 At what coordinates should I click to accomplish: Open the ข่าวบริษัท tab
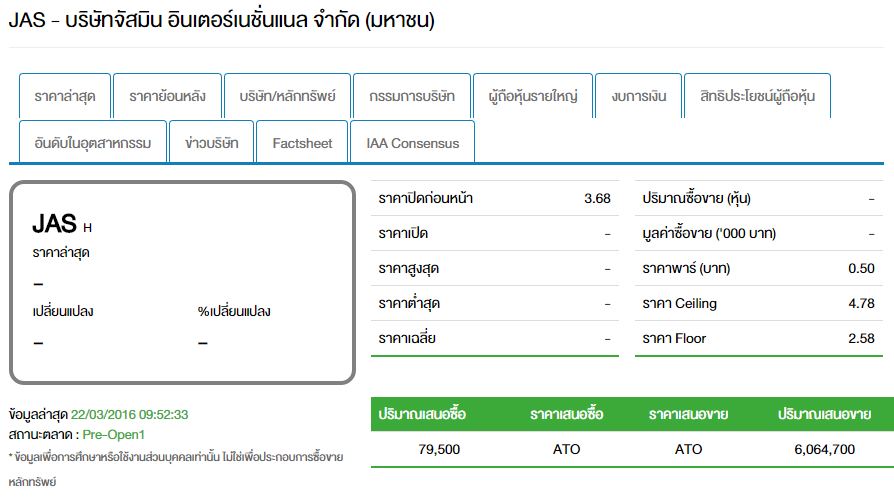point(212,143)
